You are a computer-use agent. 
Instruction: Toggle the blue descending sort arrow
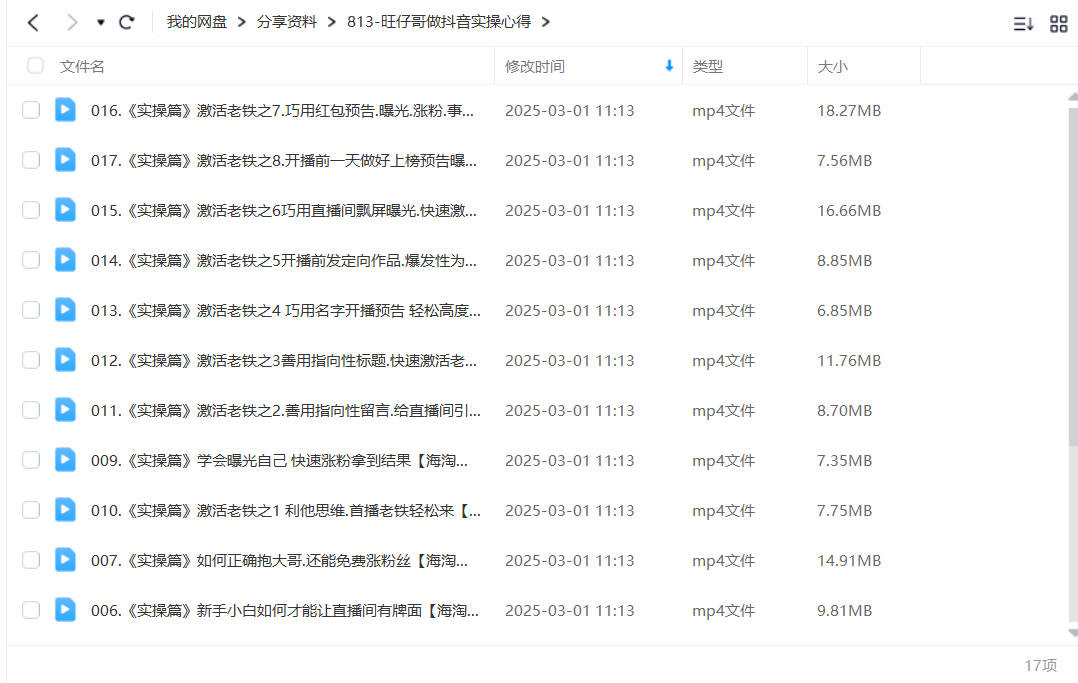coord(669,66)
